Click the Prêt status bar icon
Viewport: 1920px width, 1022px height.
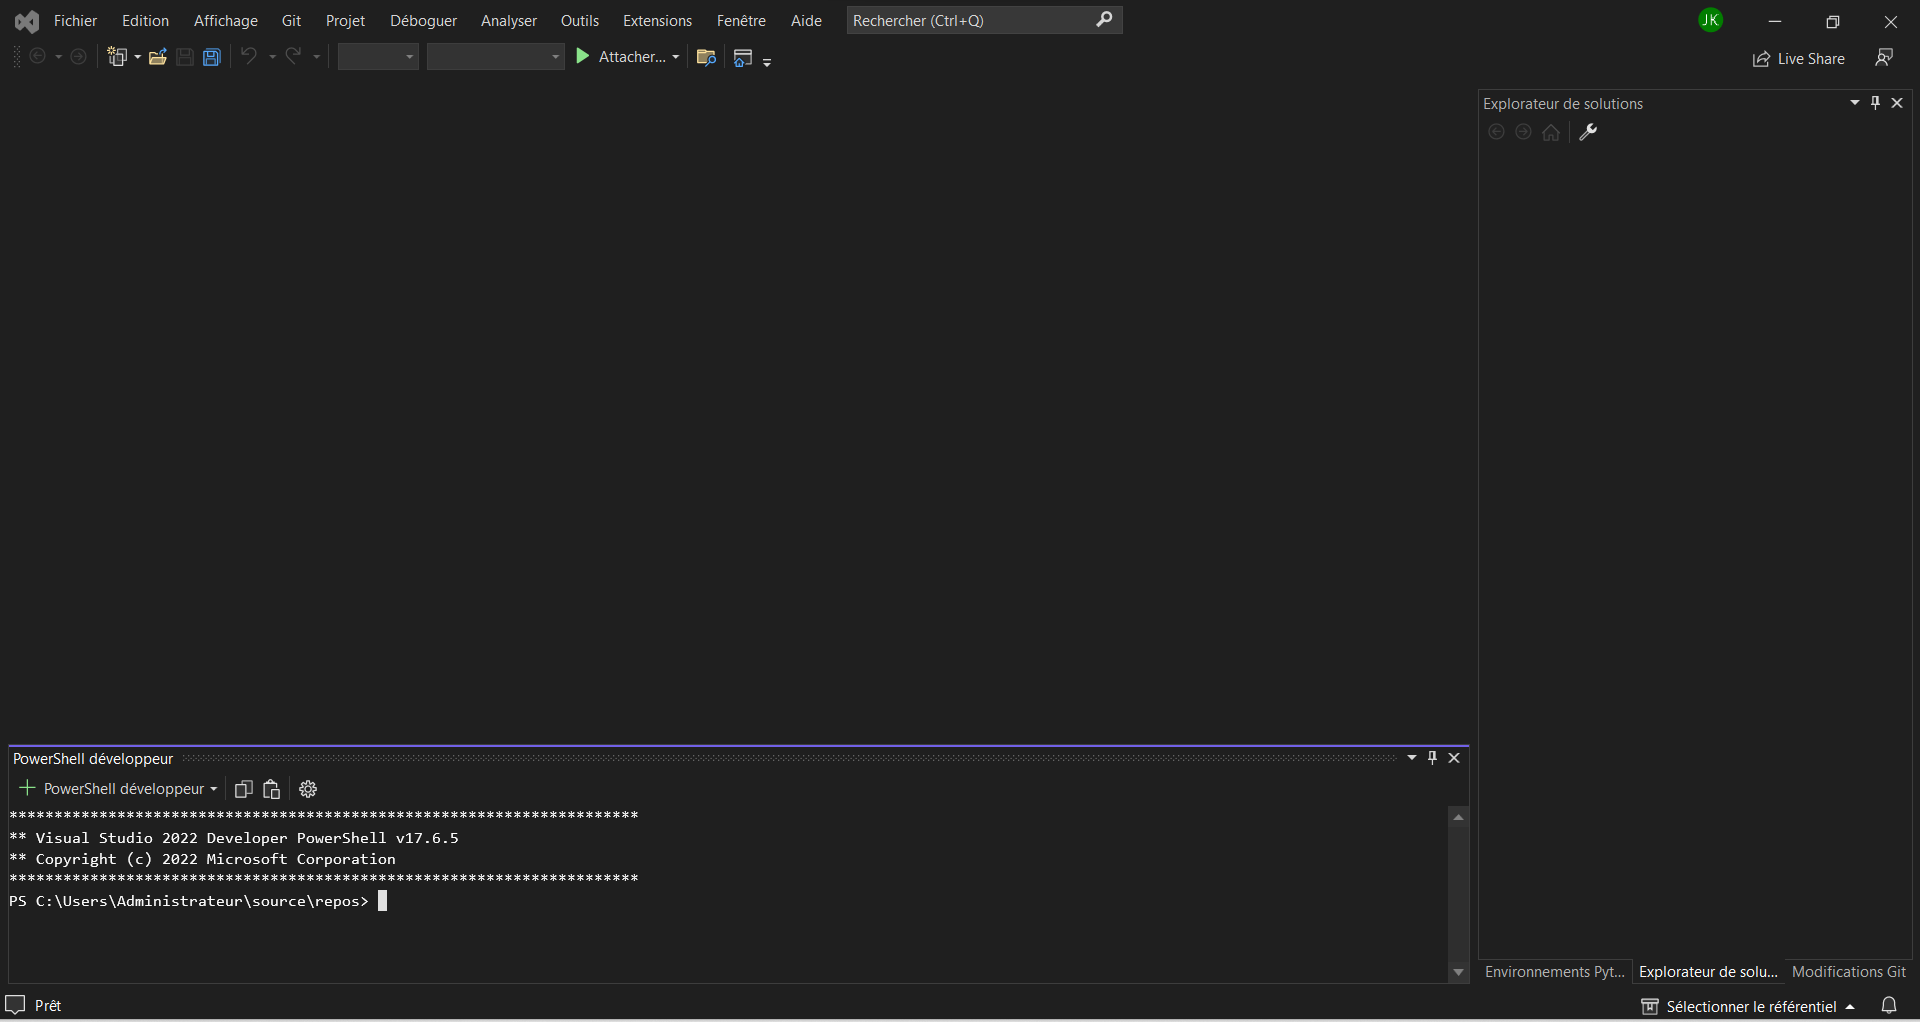pyautogui.click(x=15, y=1005)
